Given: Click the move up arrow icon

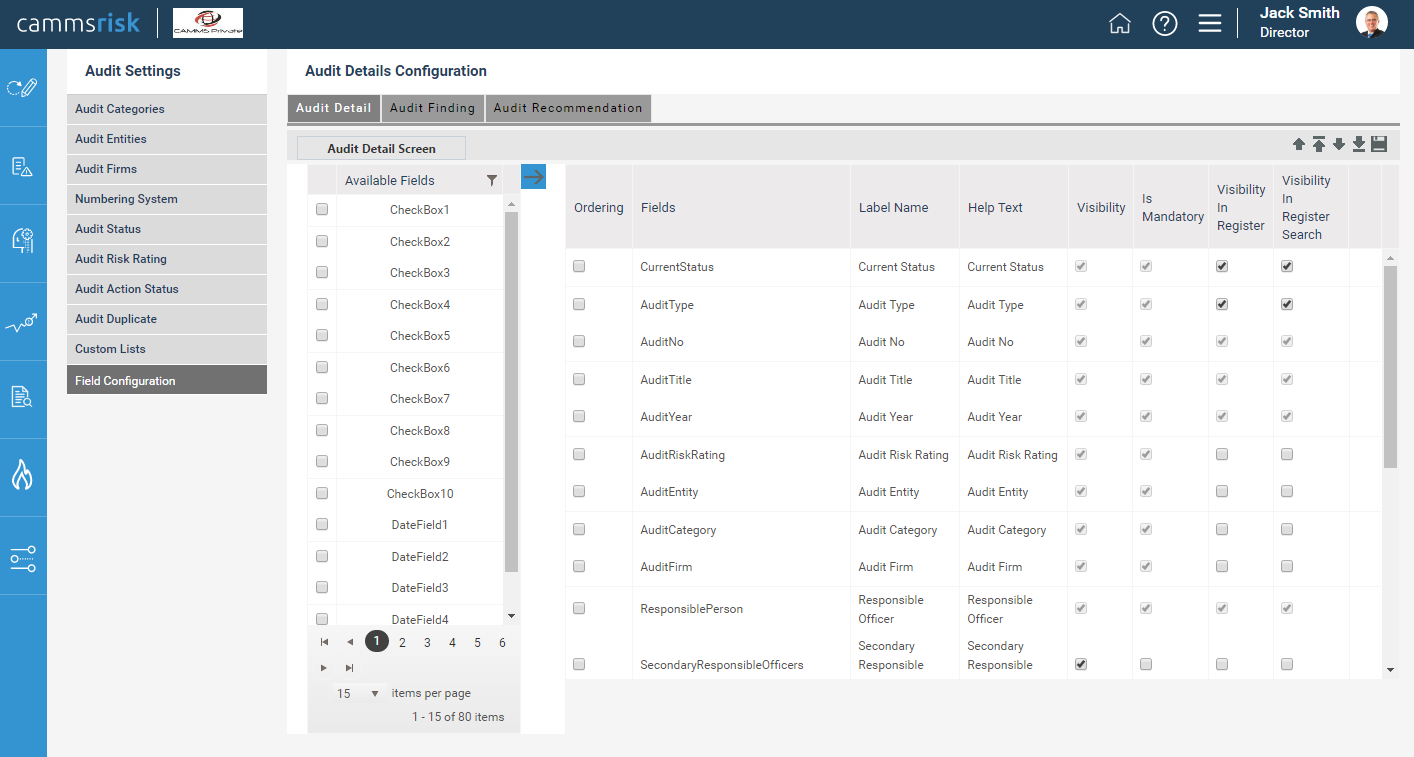Looking at the screenshot, I should coord(1299,145).
